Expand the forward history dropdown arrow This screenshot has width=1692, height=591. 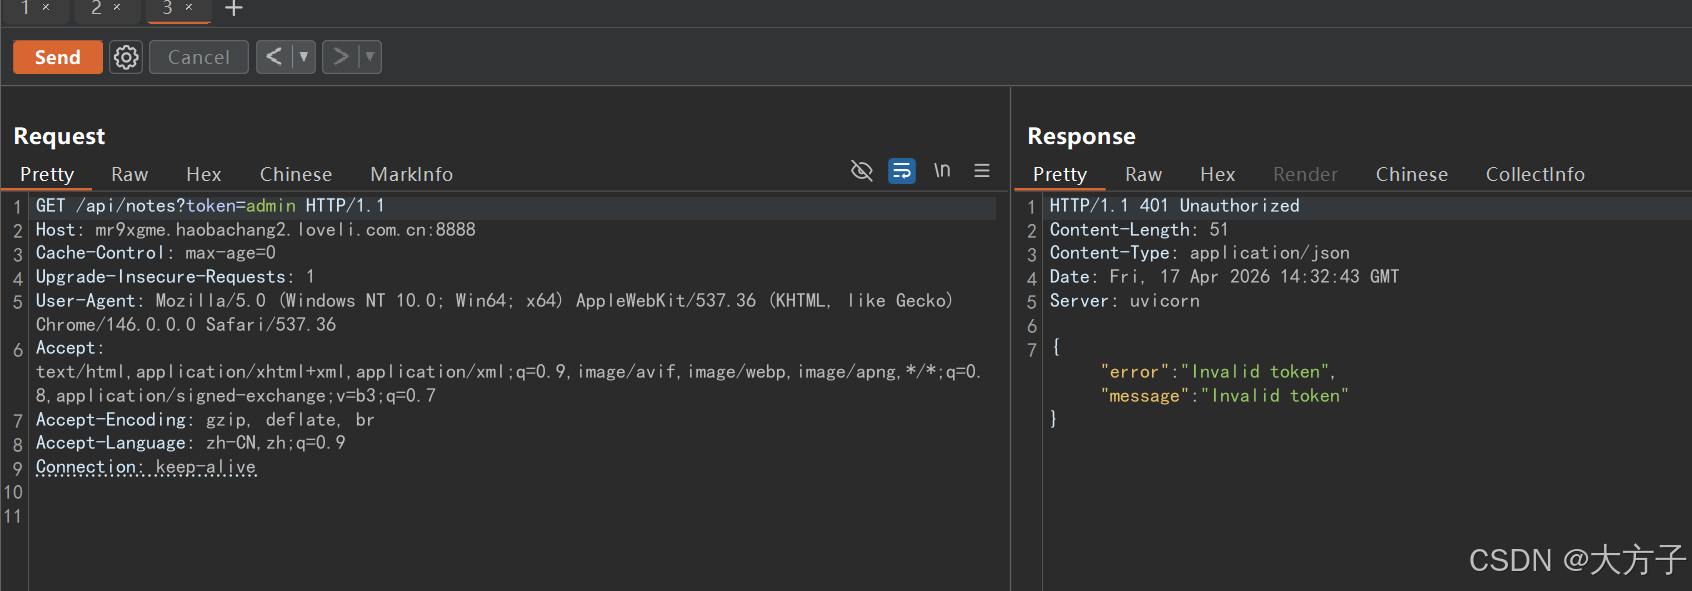(370, 57)
